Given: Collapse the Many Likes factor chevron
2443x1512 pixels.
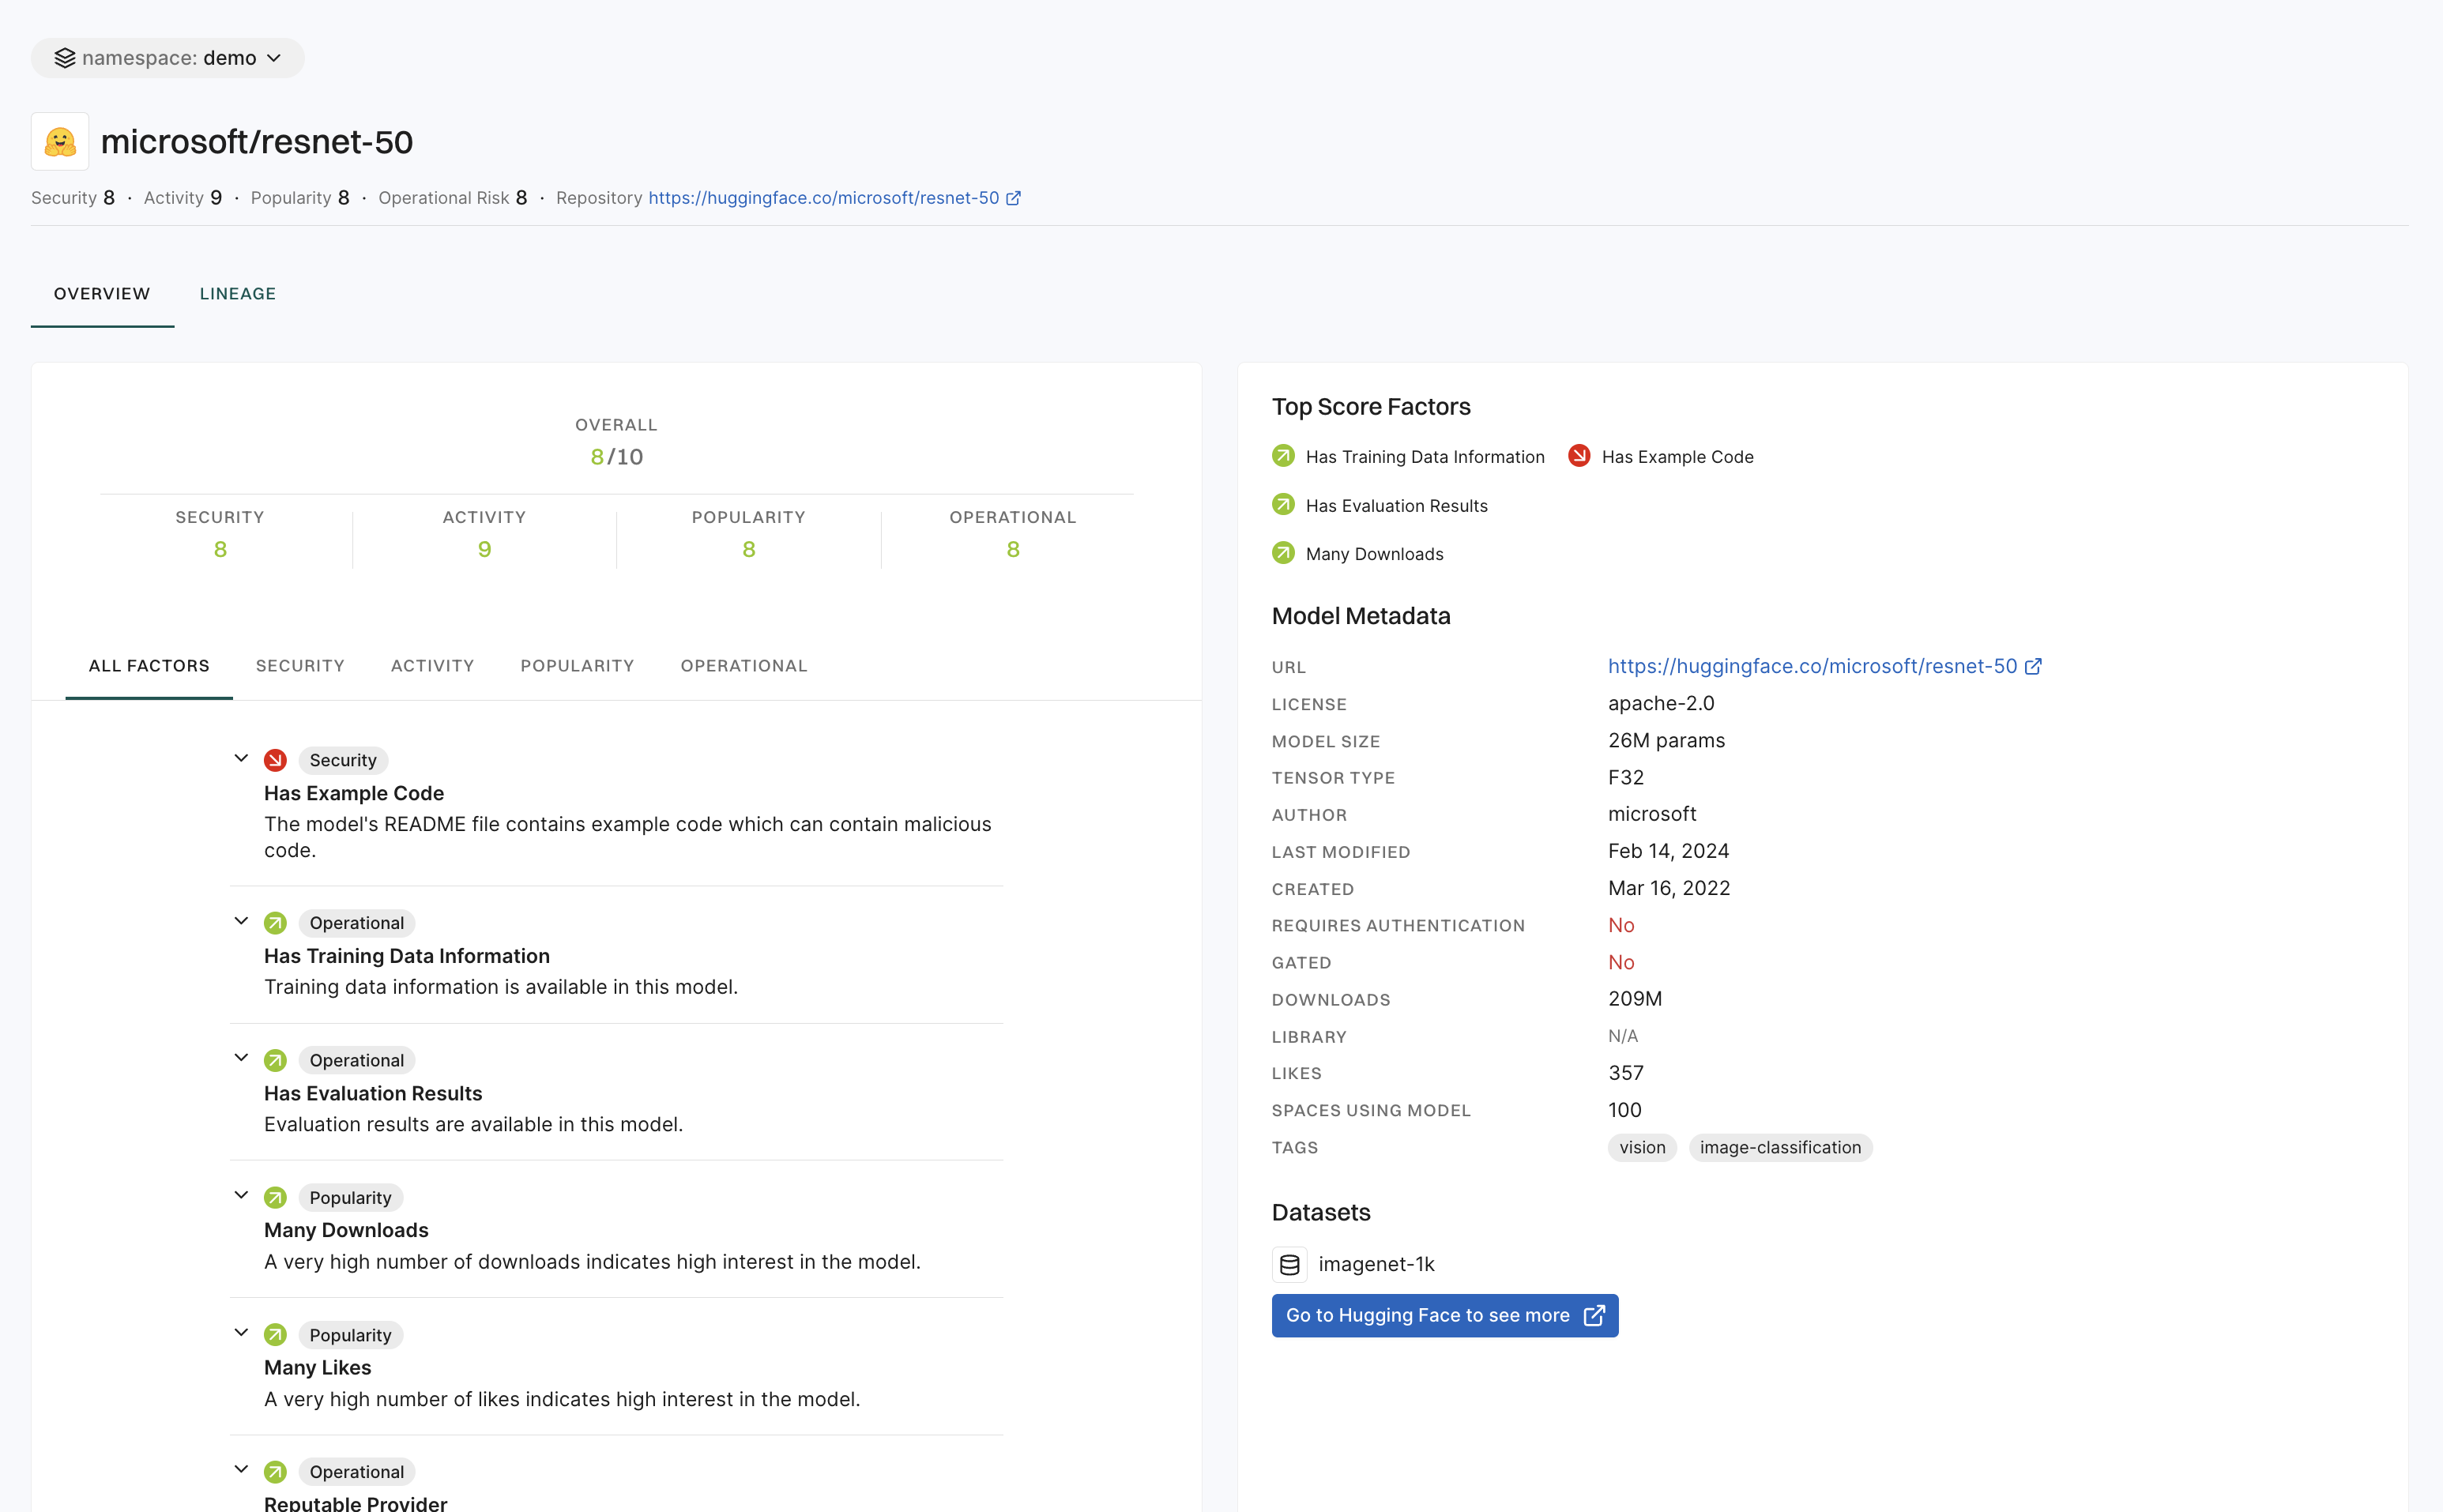Looking at the screenshot, I should (241, 1333).
